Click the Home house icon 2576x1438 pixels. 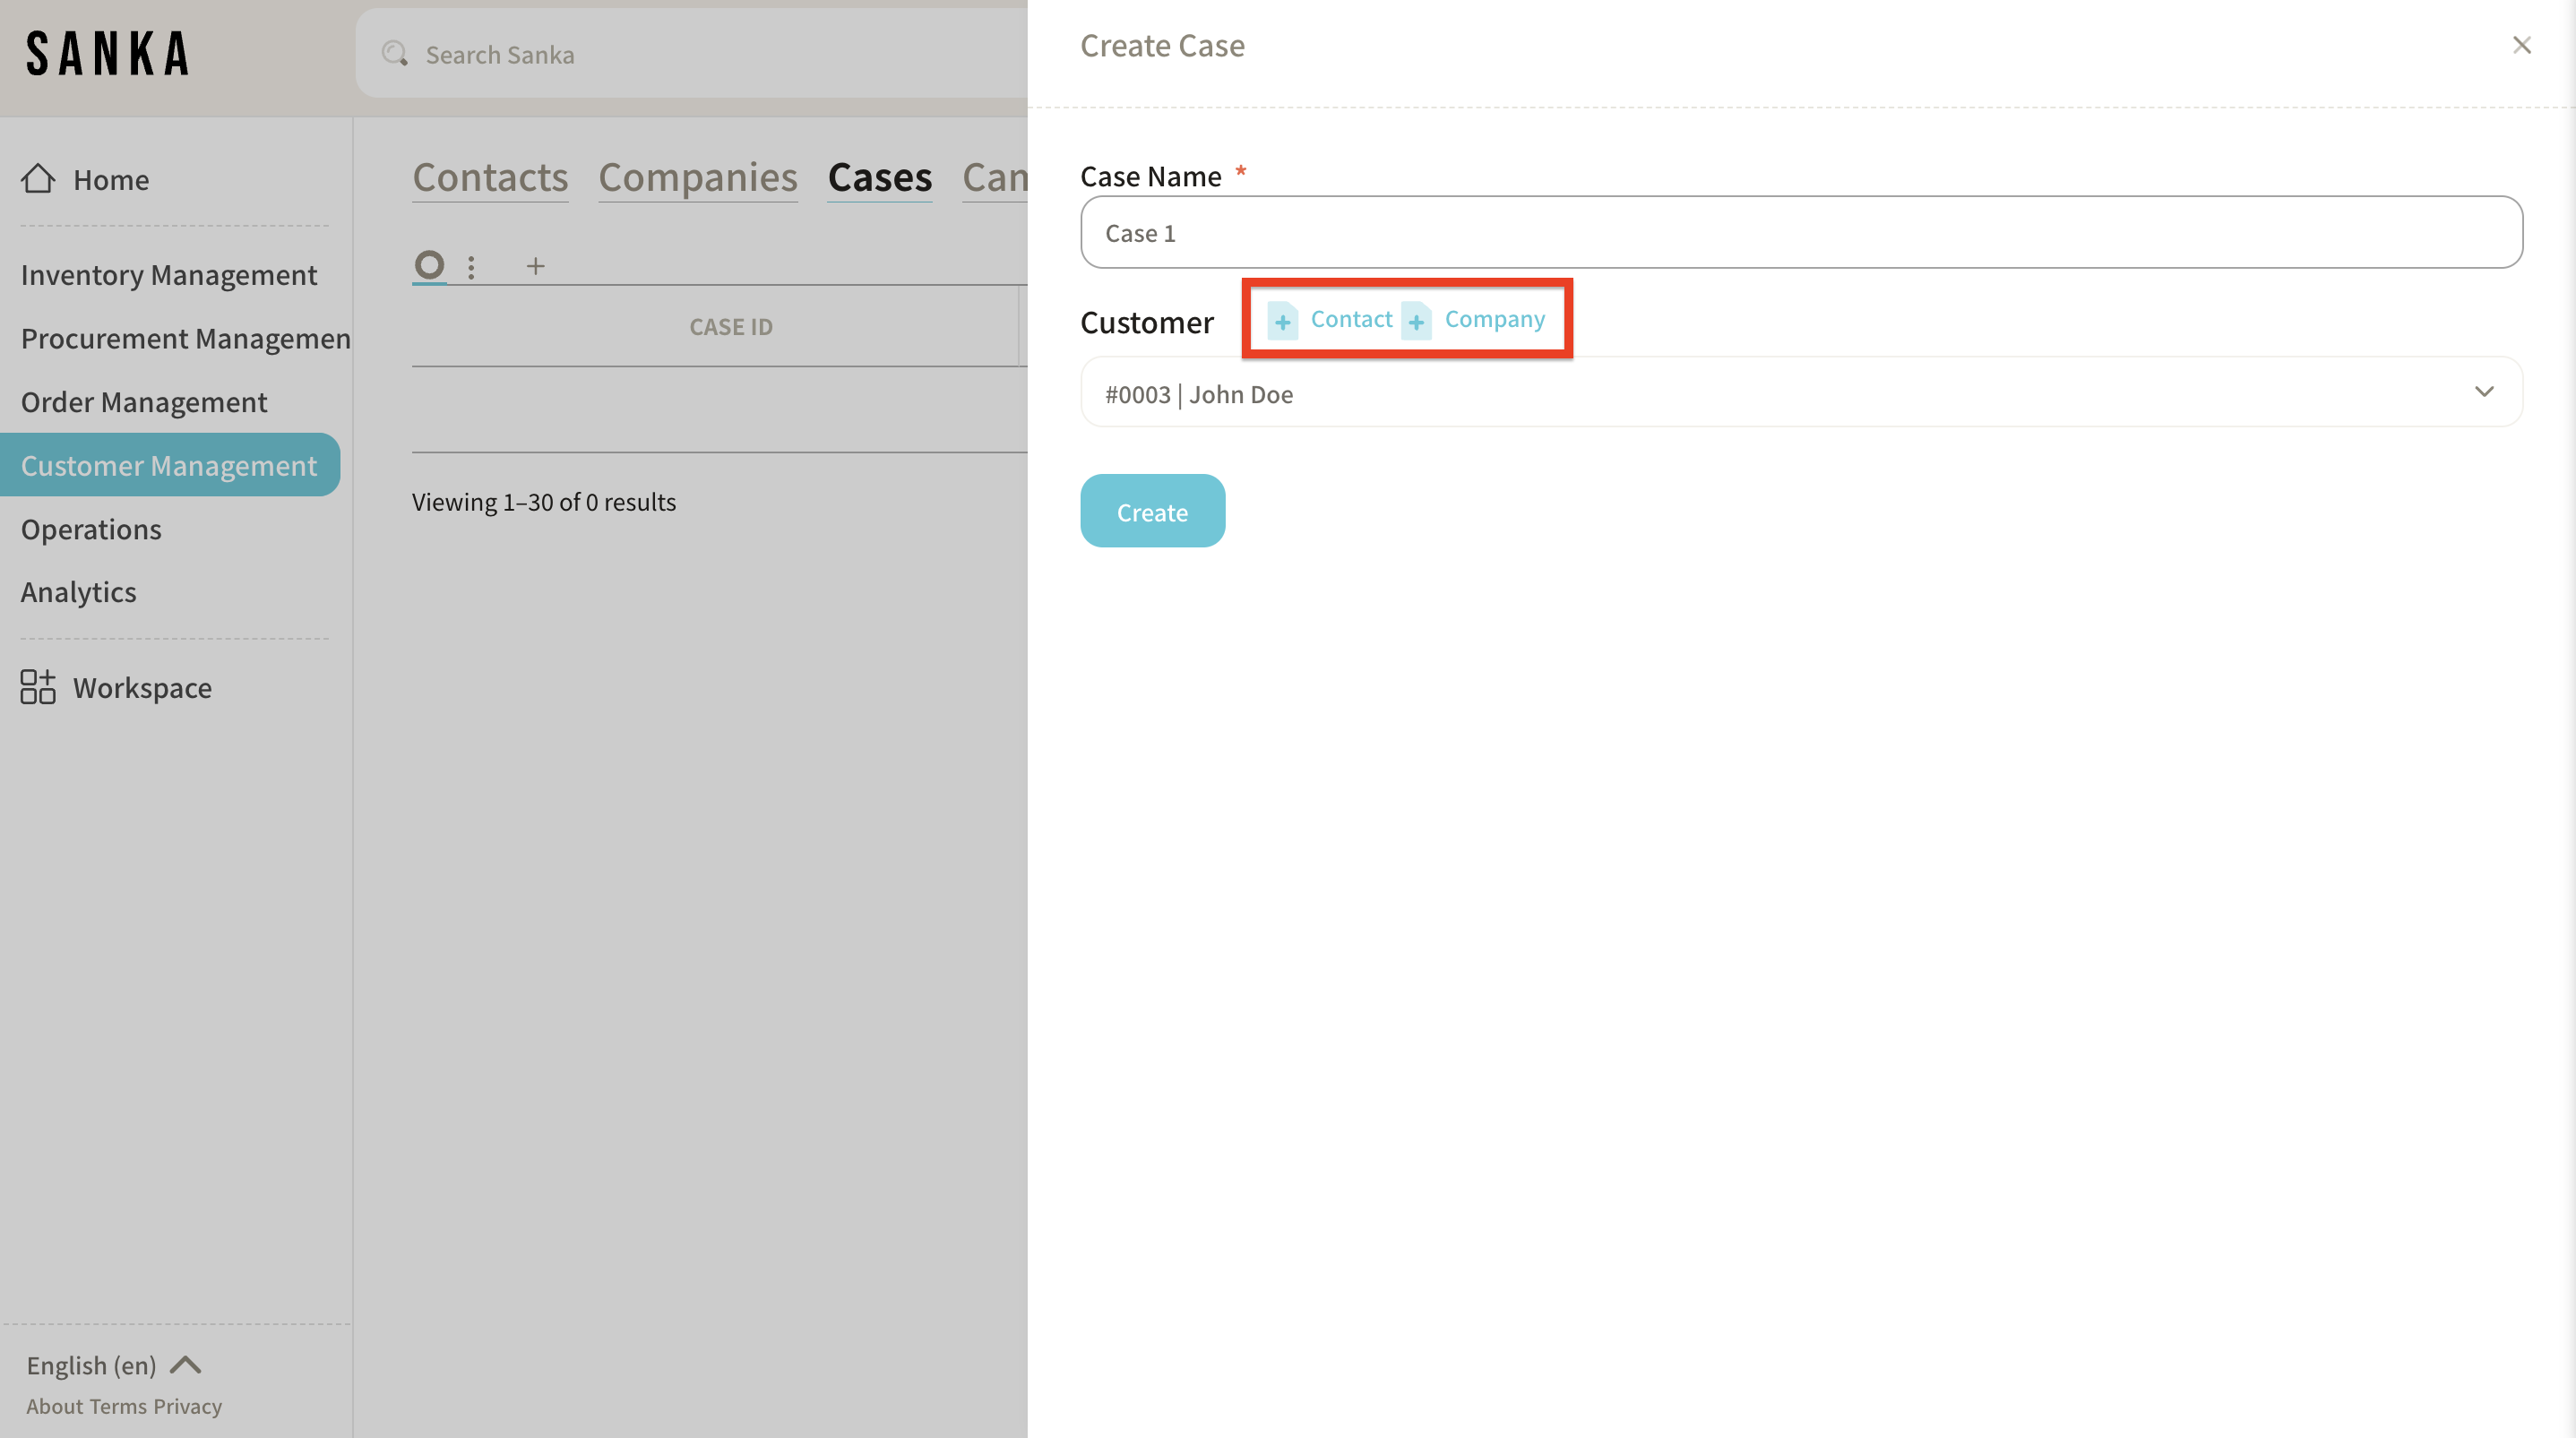(38, 179)
